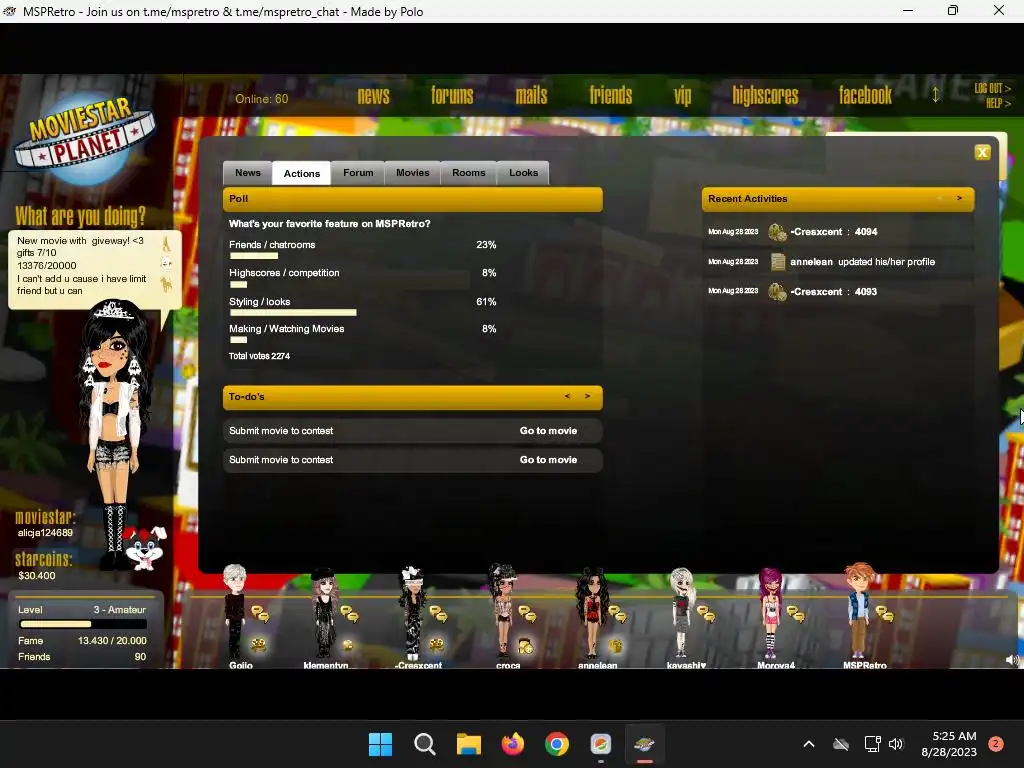Launch Google Chrome from the taskbar
This screenshot has width=1024, height=768.
(557, 744)
